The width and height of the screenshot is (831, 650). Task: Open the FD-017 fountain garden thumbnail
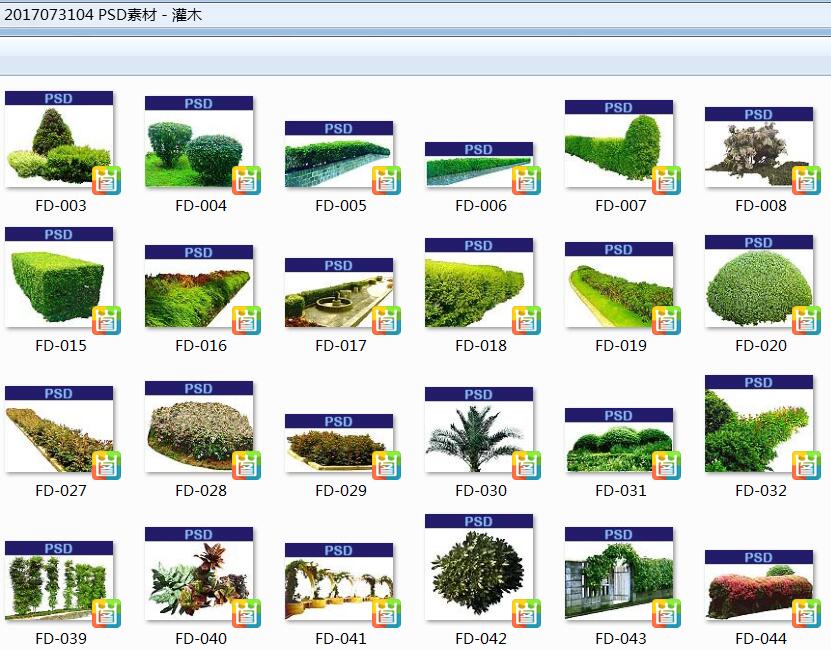339,293
